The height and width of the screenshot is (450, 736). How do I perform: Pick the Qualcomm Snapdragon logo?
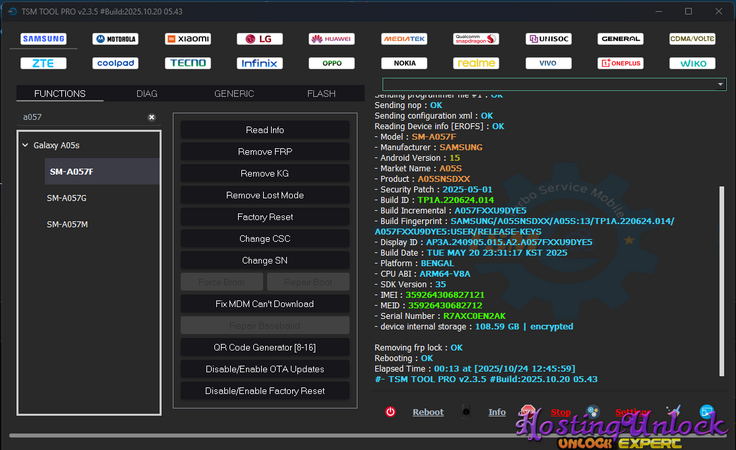(x=476, y=39)
